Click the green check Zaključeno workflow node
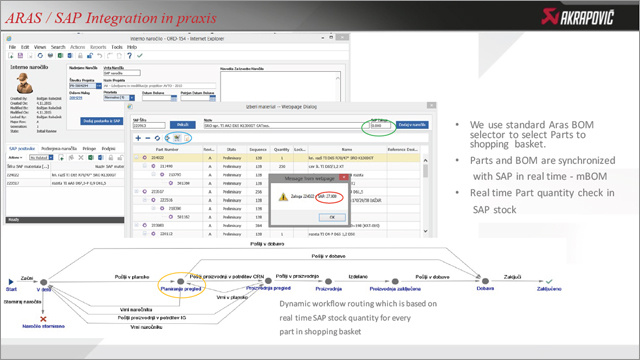The image size is (640, 360). [x=549, y=281]
